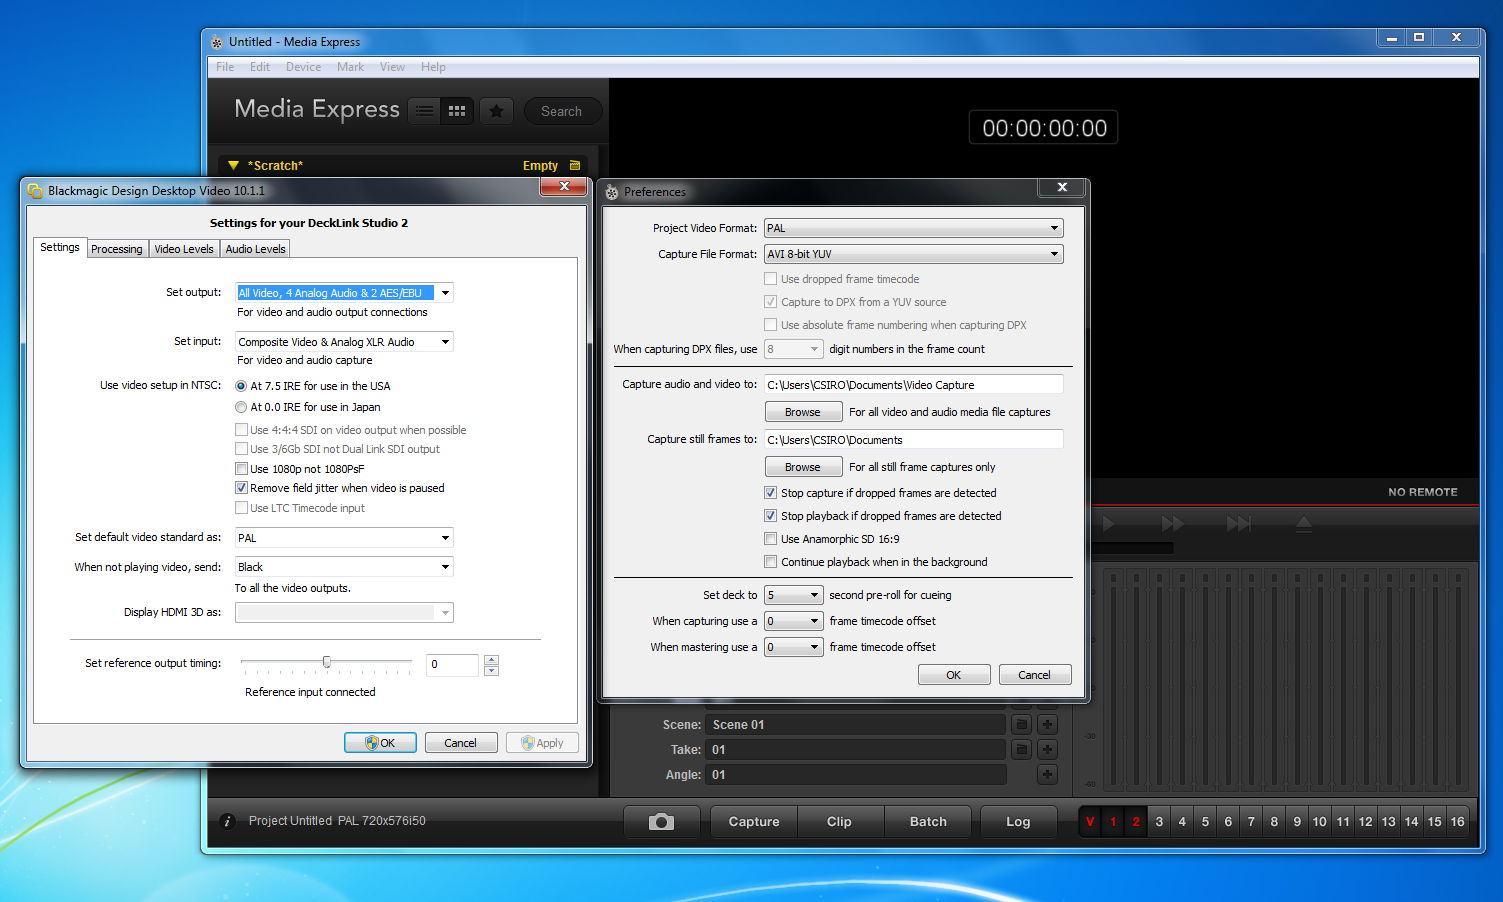This screenshot has width=1503, height=902.
Task: Increase reference output timing with up arrow
Action: pyautogui.click(x=491, y=659)
